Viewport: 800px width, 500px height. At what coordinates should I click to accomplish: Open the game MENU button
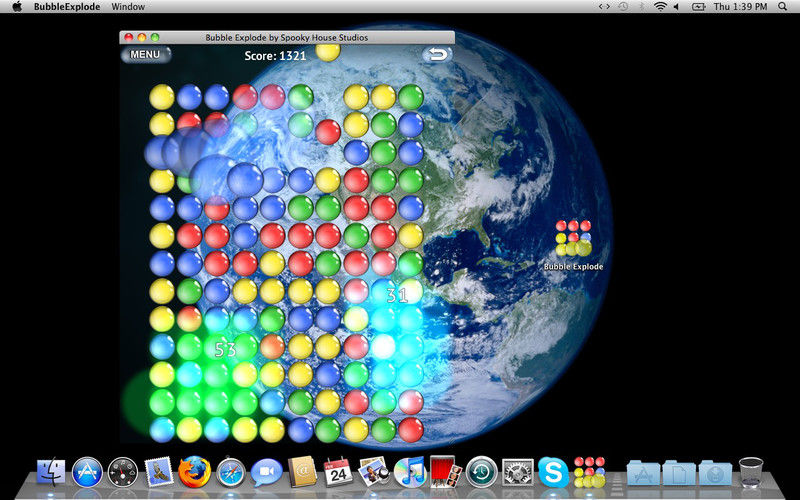(145, 55)
